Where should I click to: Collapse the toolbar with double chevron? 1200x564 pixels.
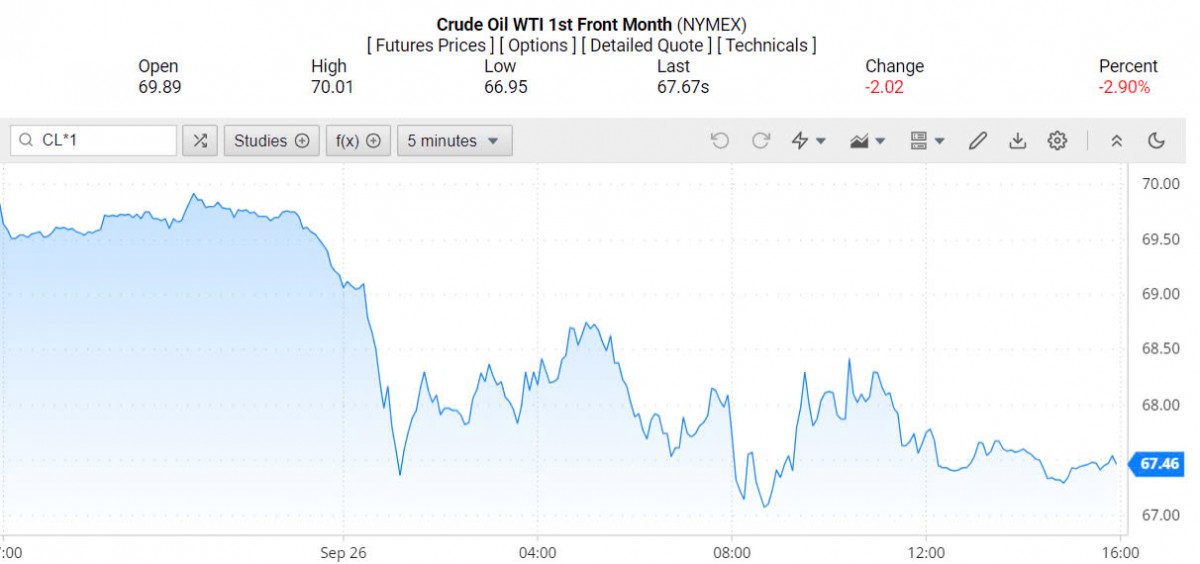(x=1117, y=141)
